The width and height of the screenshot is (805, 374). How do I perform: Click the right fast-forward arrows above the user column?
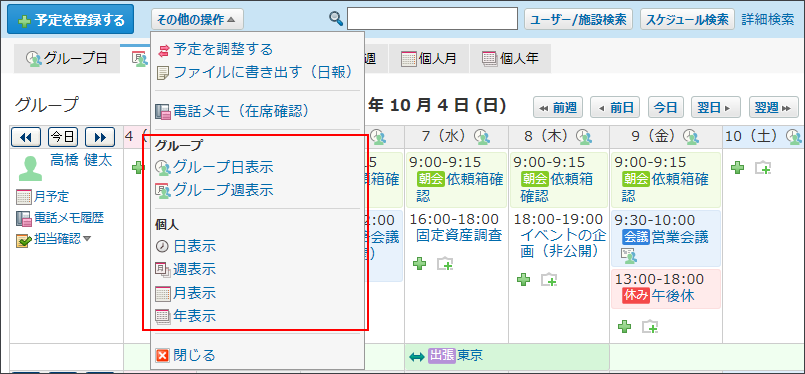coord(100,137)
